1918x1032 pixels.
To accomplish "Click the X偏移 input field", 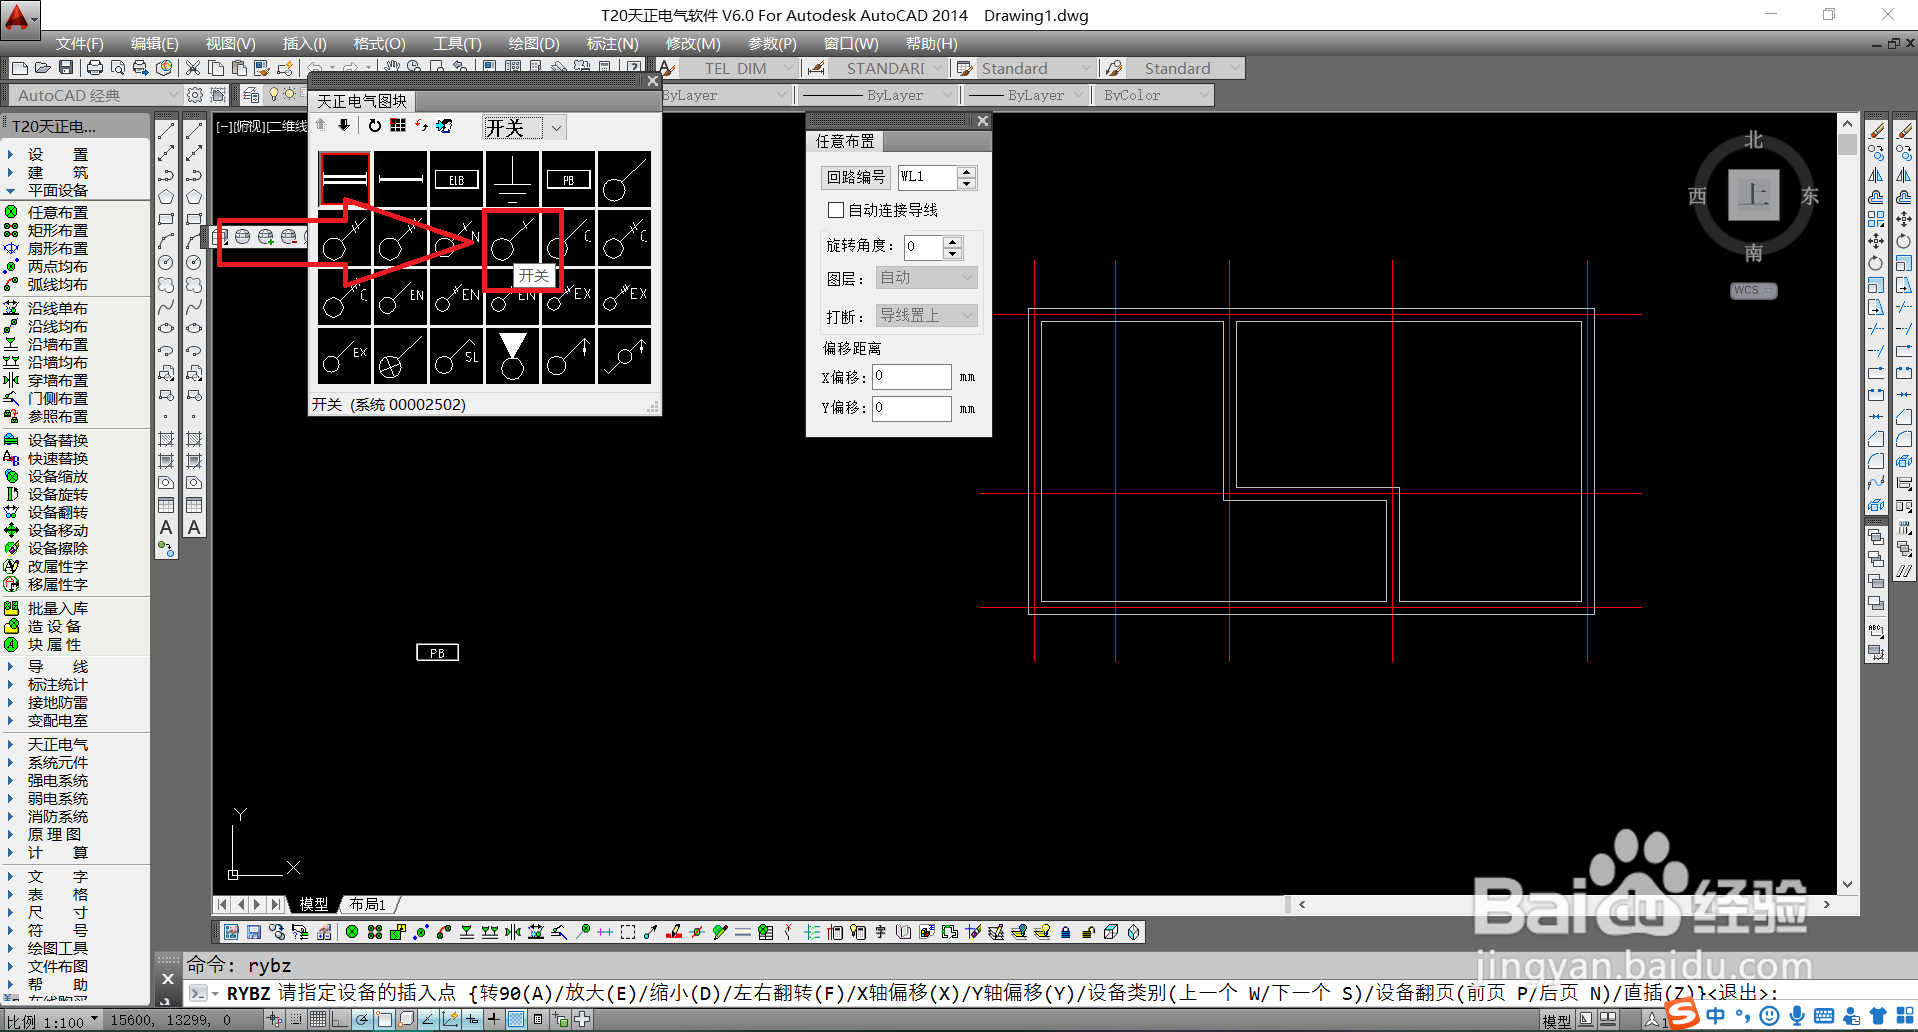I will click(x=911, y=377).
